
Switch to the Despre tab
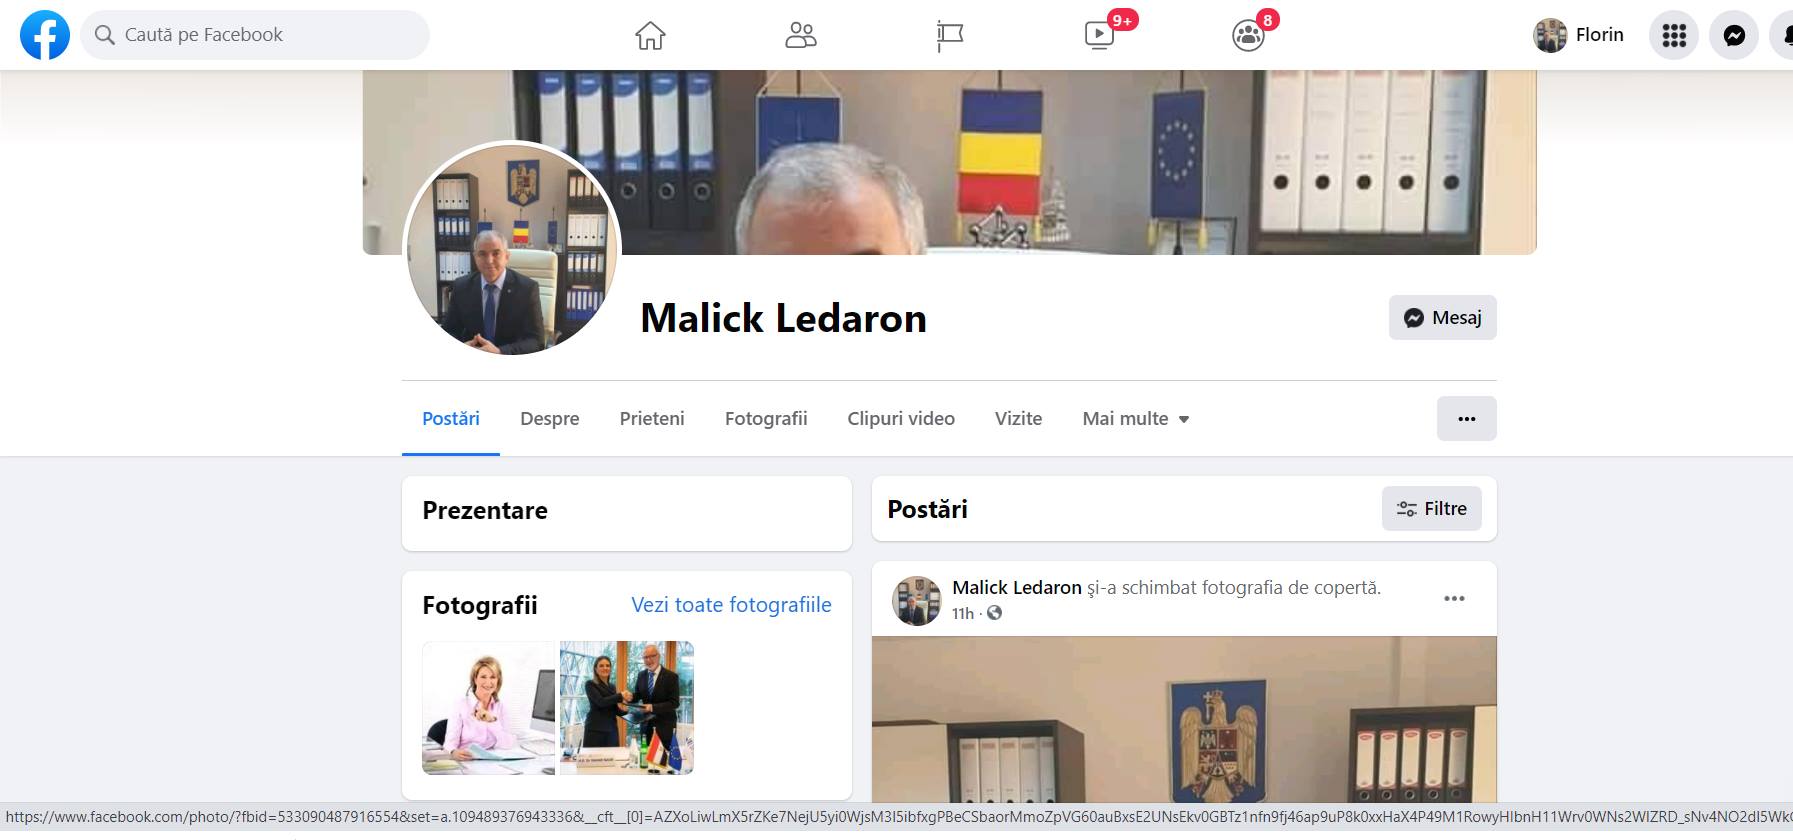(x=549, y=419)
